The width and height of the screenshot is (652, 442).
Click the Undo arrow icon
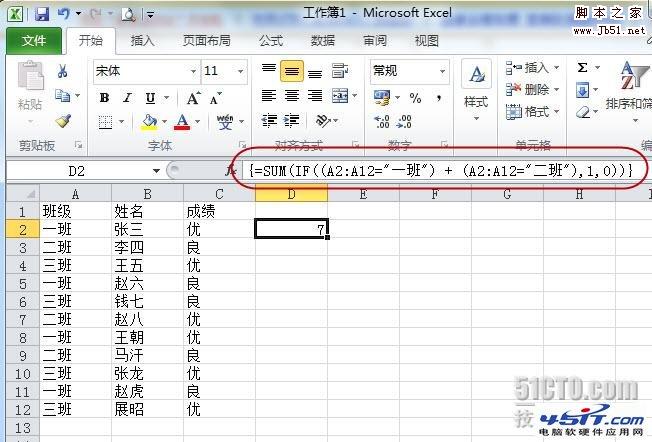coord(64,15)
